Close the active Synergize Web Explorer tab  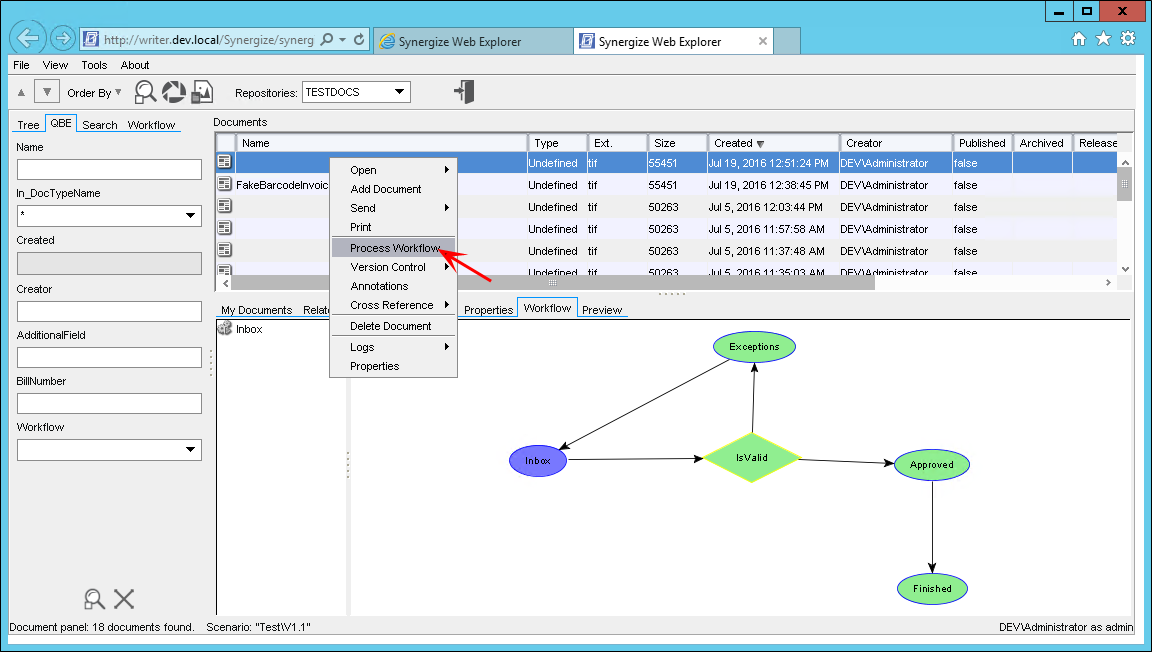[x=763, y=41]
